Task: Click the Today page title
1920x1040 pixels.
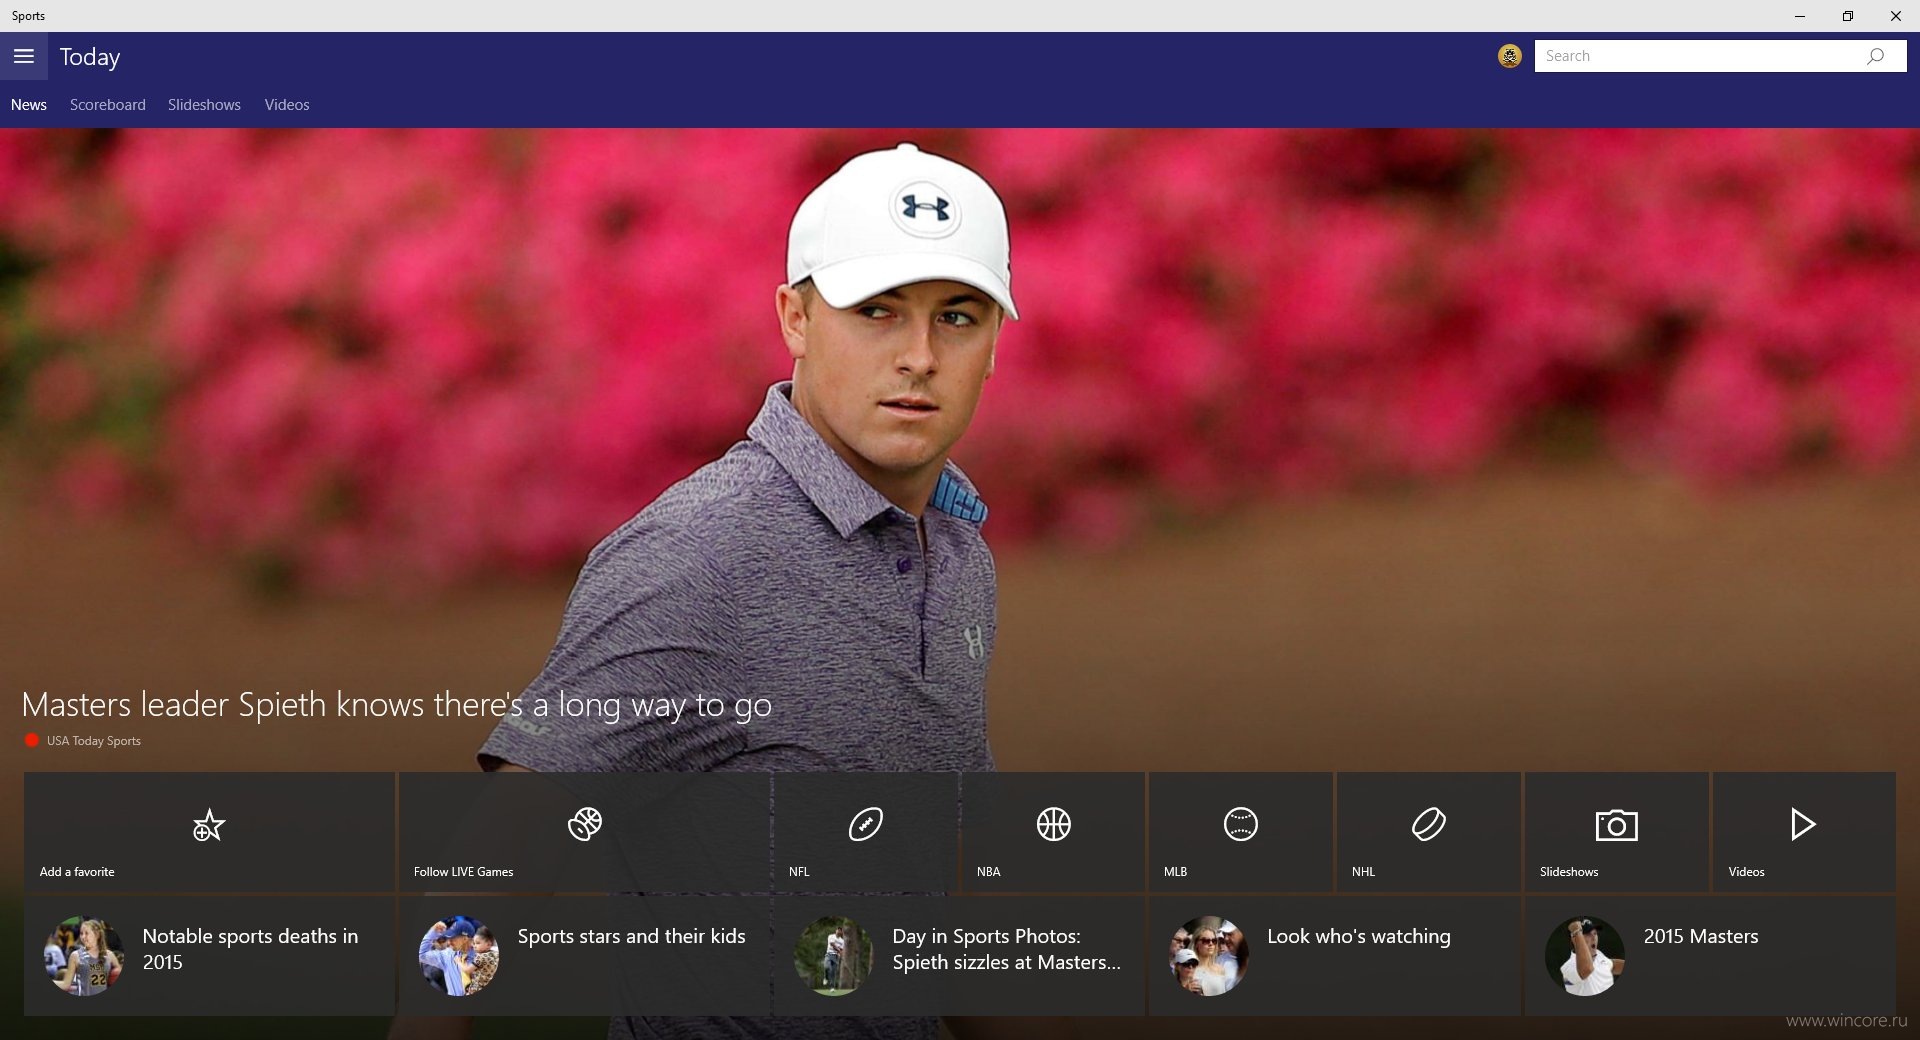Action: pyautogui.click(x=90, y=57)
